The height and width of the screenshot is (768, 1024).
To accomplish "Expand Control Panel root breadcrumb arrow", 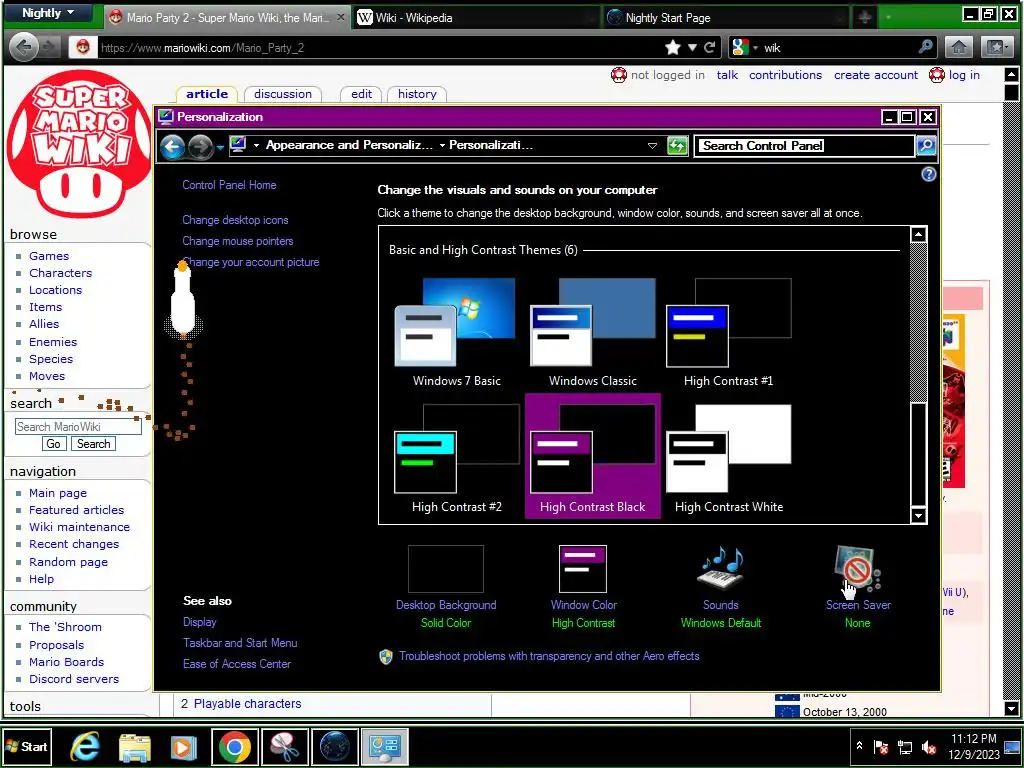I will (256, 146).
